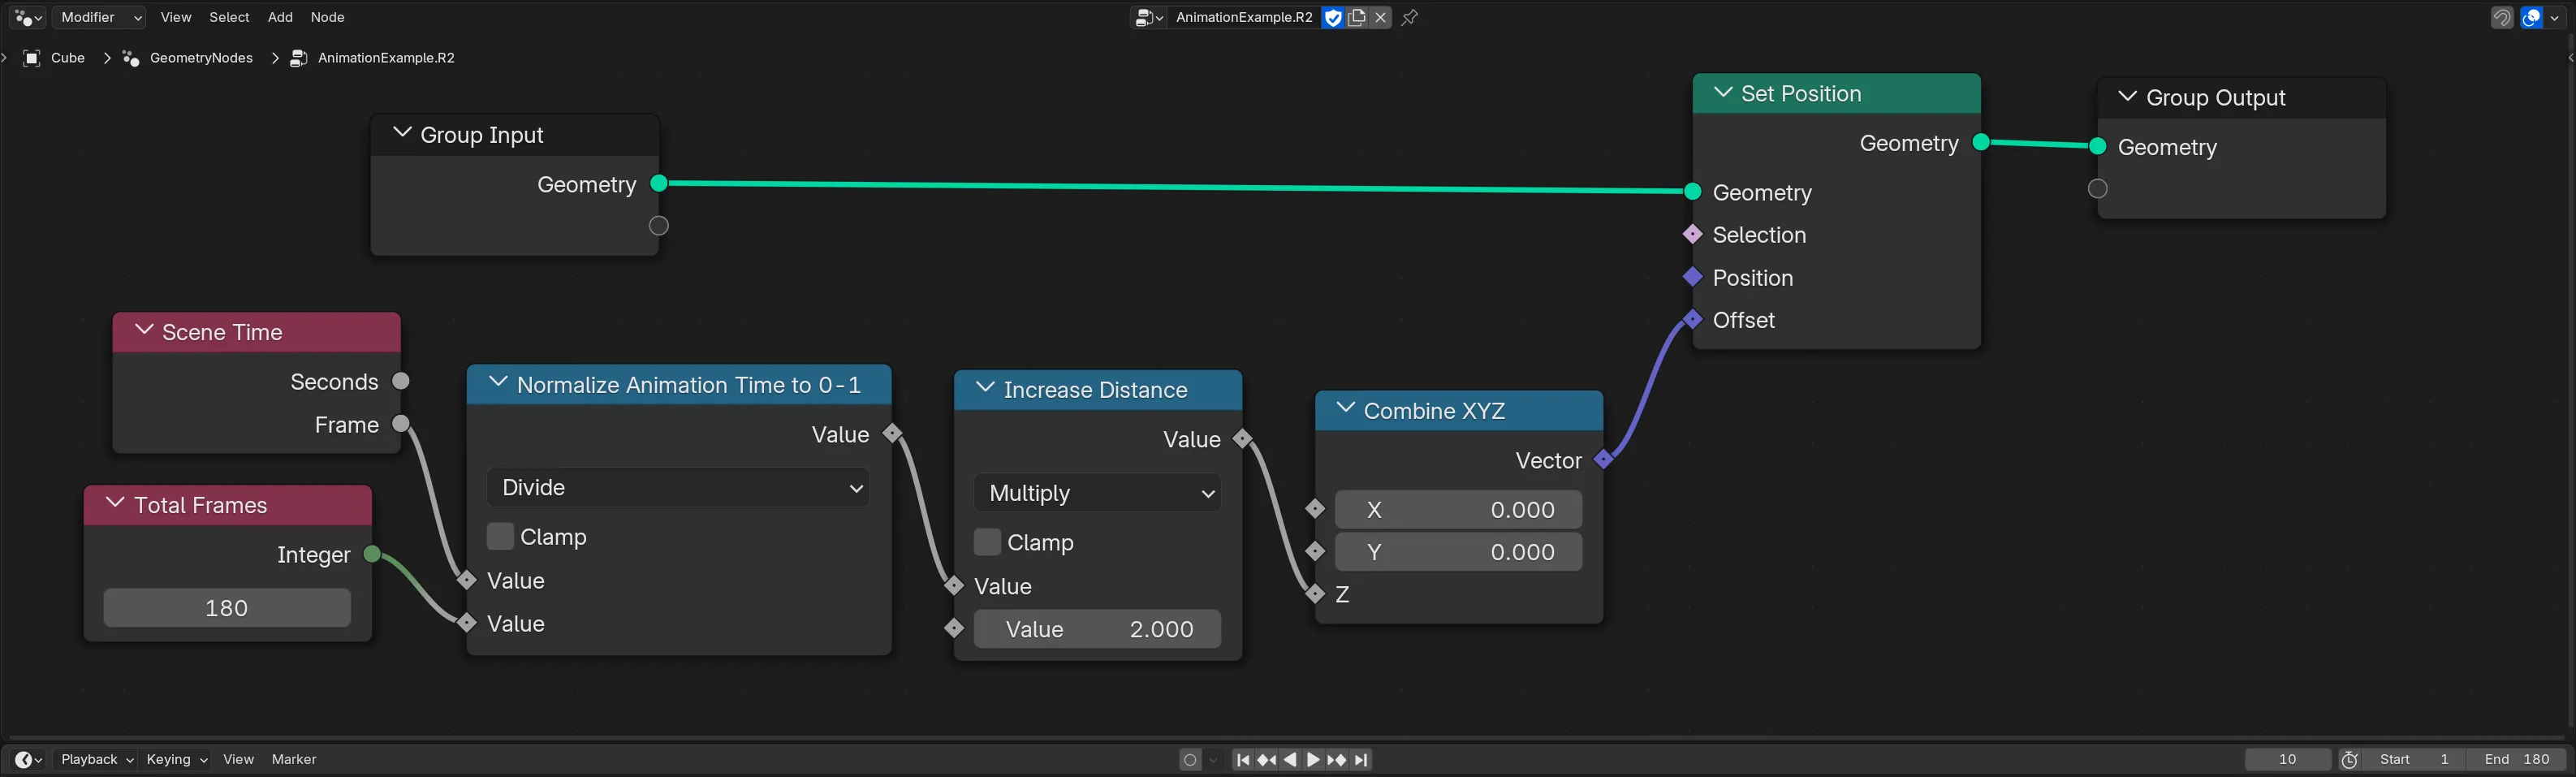
Task: Enable Clamp in Normalize Animation Time node
Action: click(500, 537)
